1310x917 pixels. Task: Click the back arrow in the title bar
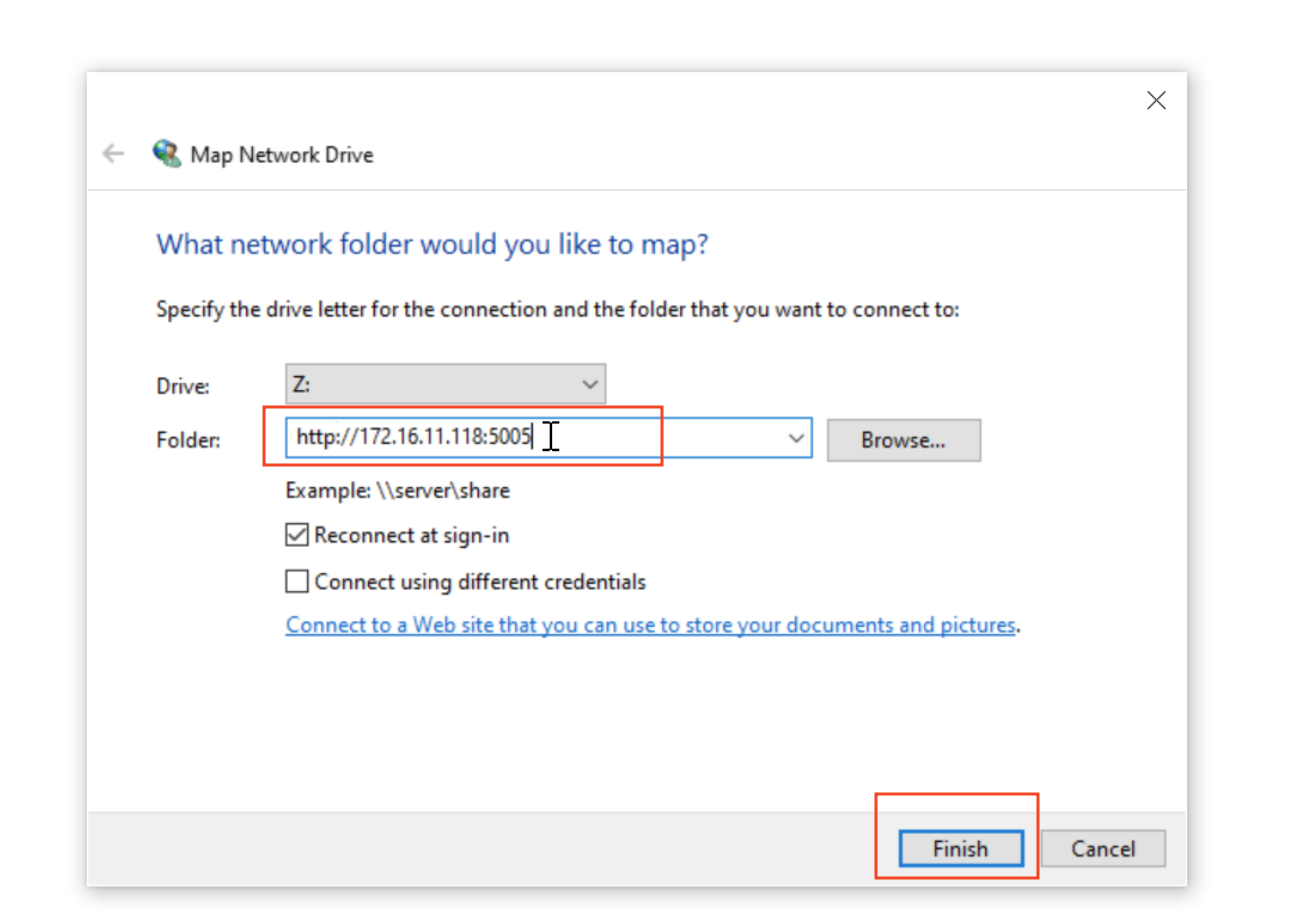(x=113, y=154)
